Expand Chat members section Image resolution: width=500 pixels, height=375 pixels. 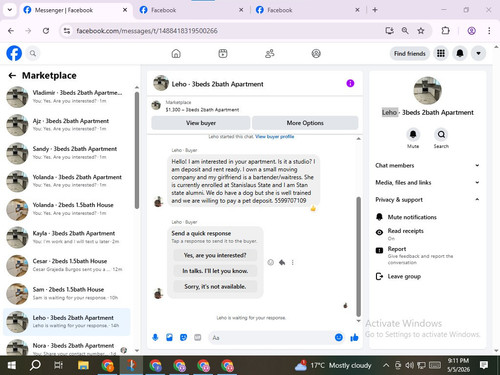point(427,165)
